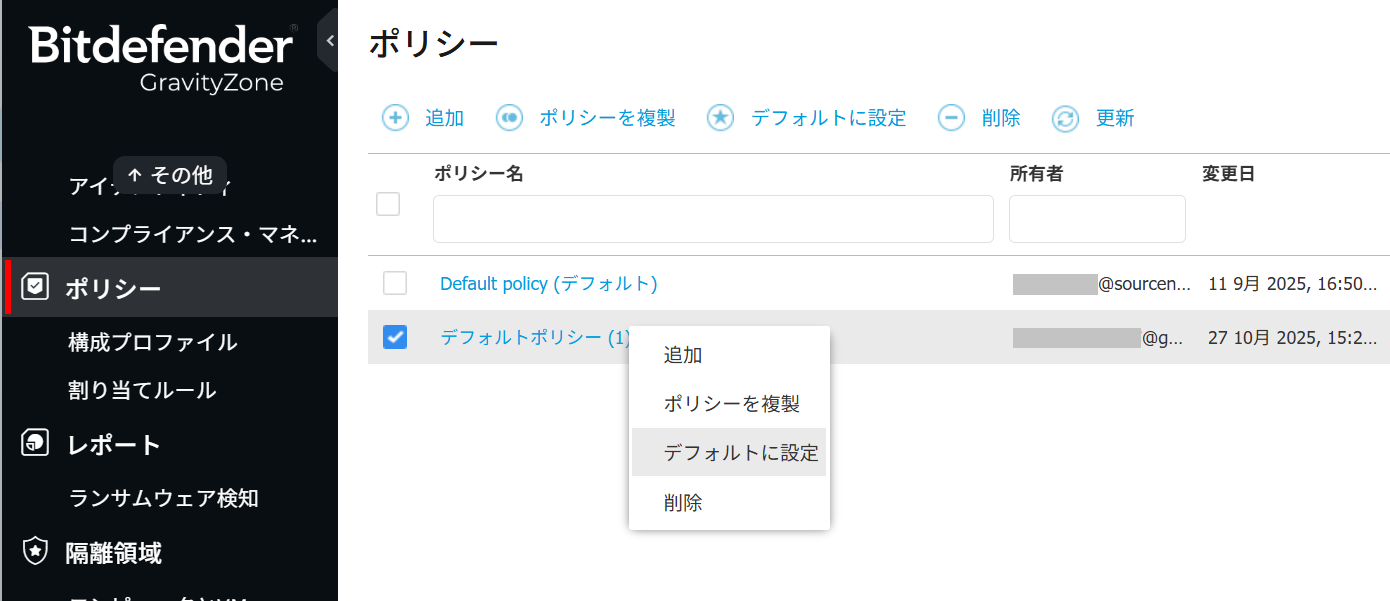Viewport: 1390px width, 601px height.
Task: Click the ↑ その他 scroll-up indicator
Action: [170, 175]
